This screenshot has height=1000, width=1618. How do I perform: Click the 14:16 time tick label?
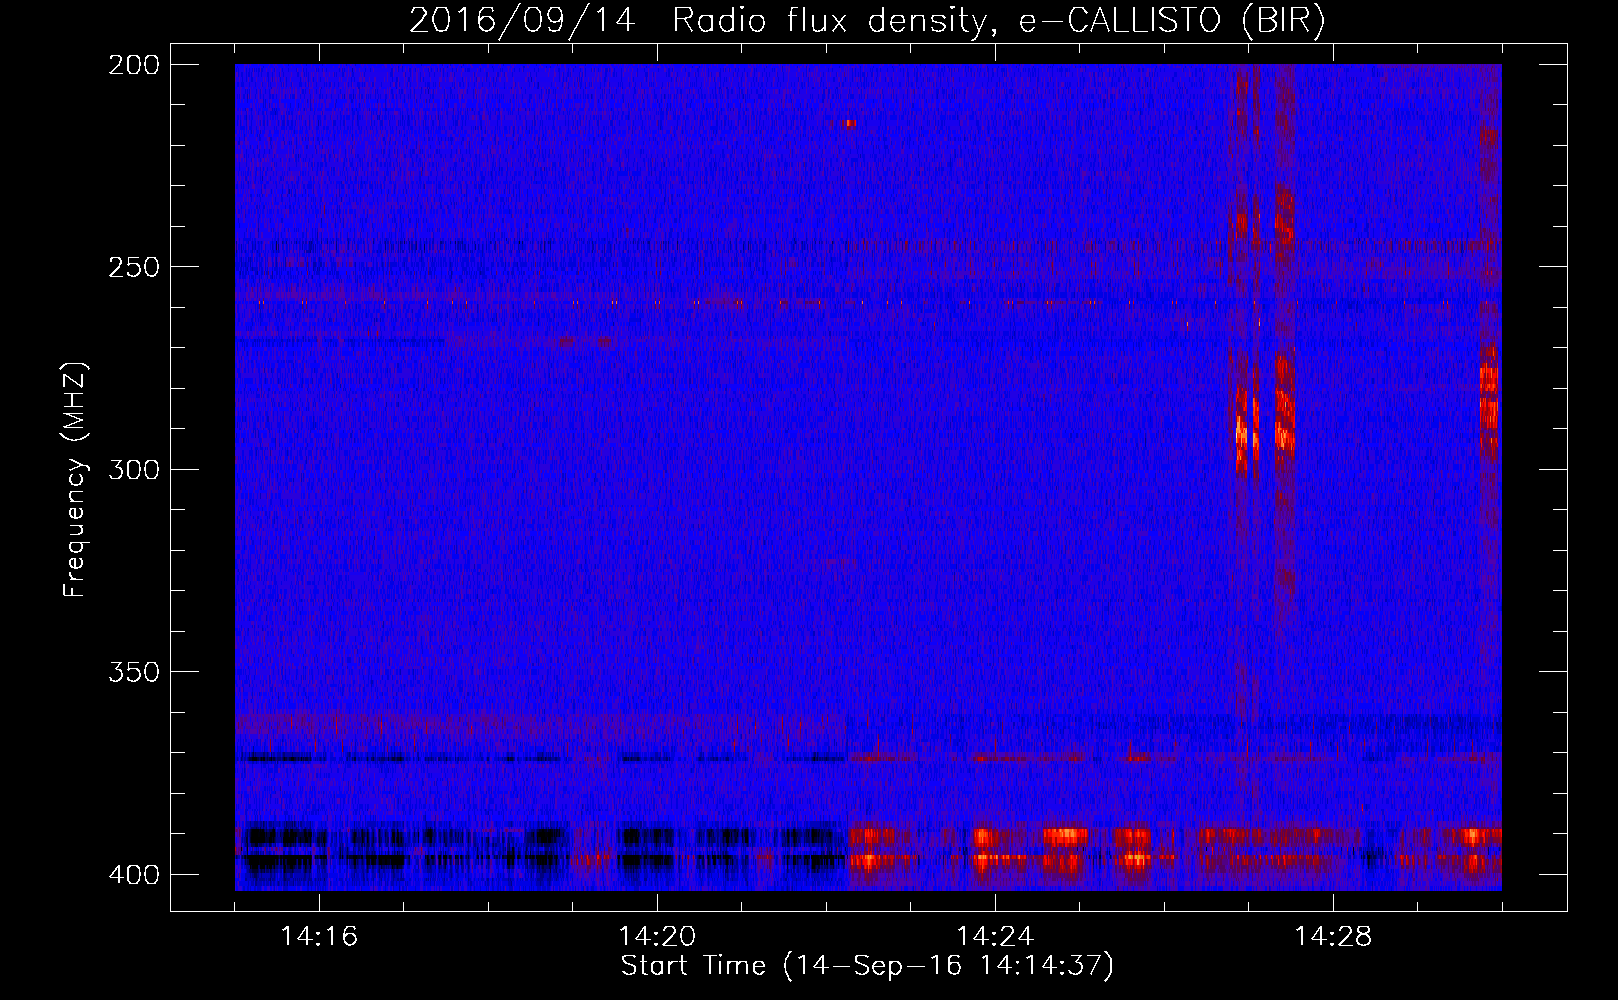319,937
